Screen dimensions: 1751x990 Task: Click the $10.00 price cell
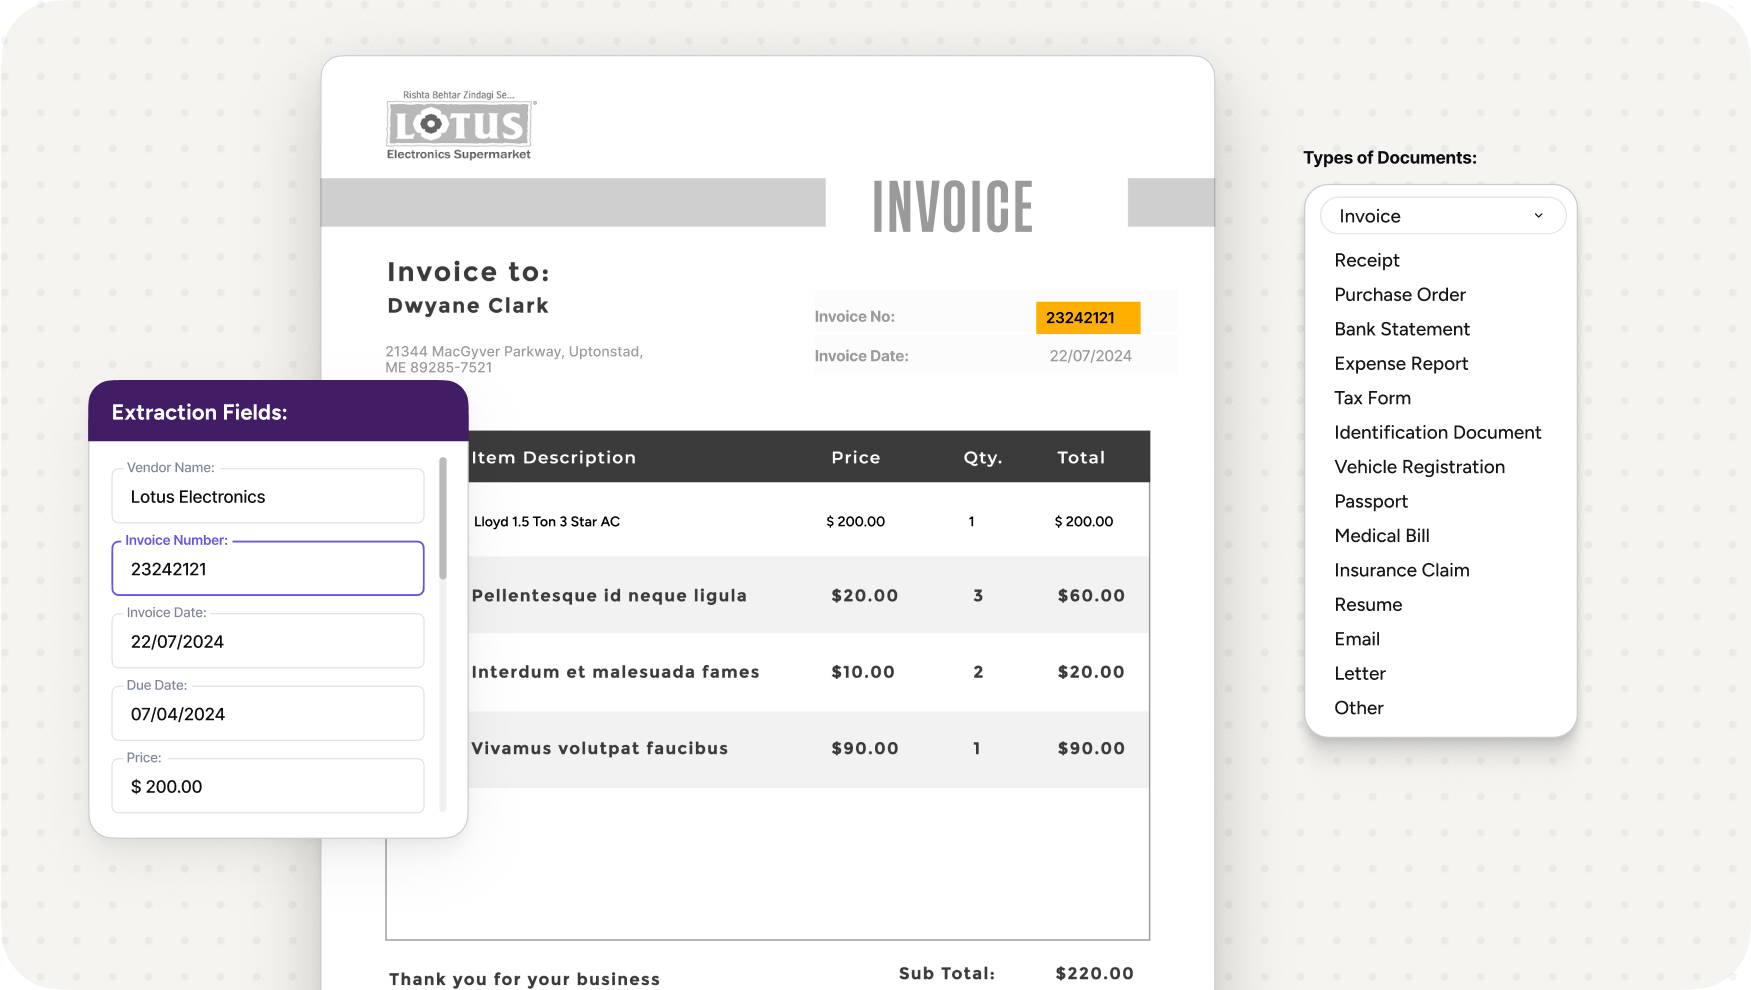863,672
